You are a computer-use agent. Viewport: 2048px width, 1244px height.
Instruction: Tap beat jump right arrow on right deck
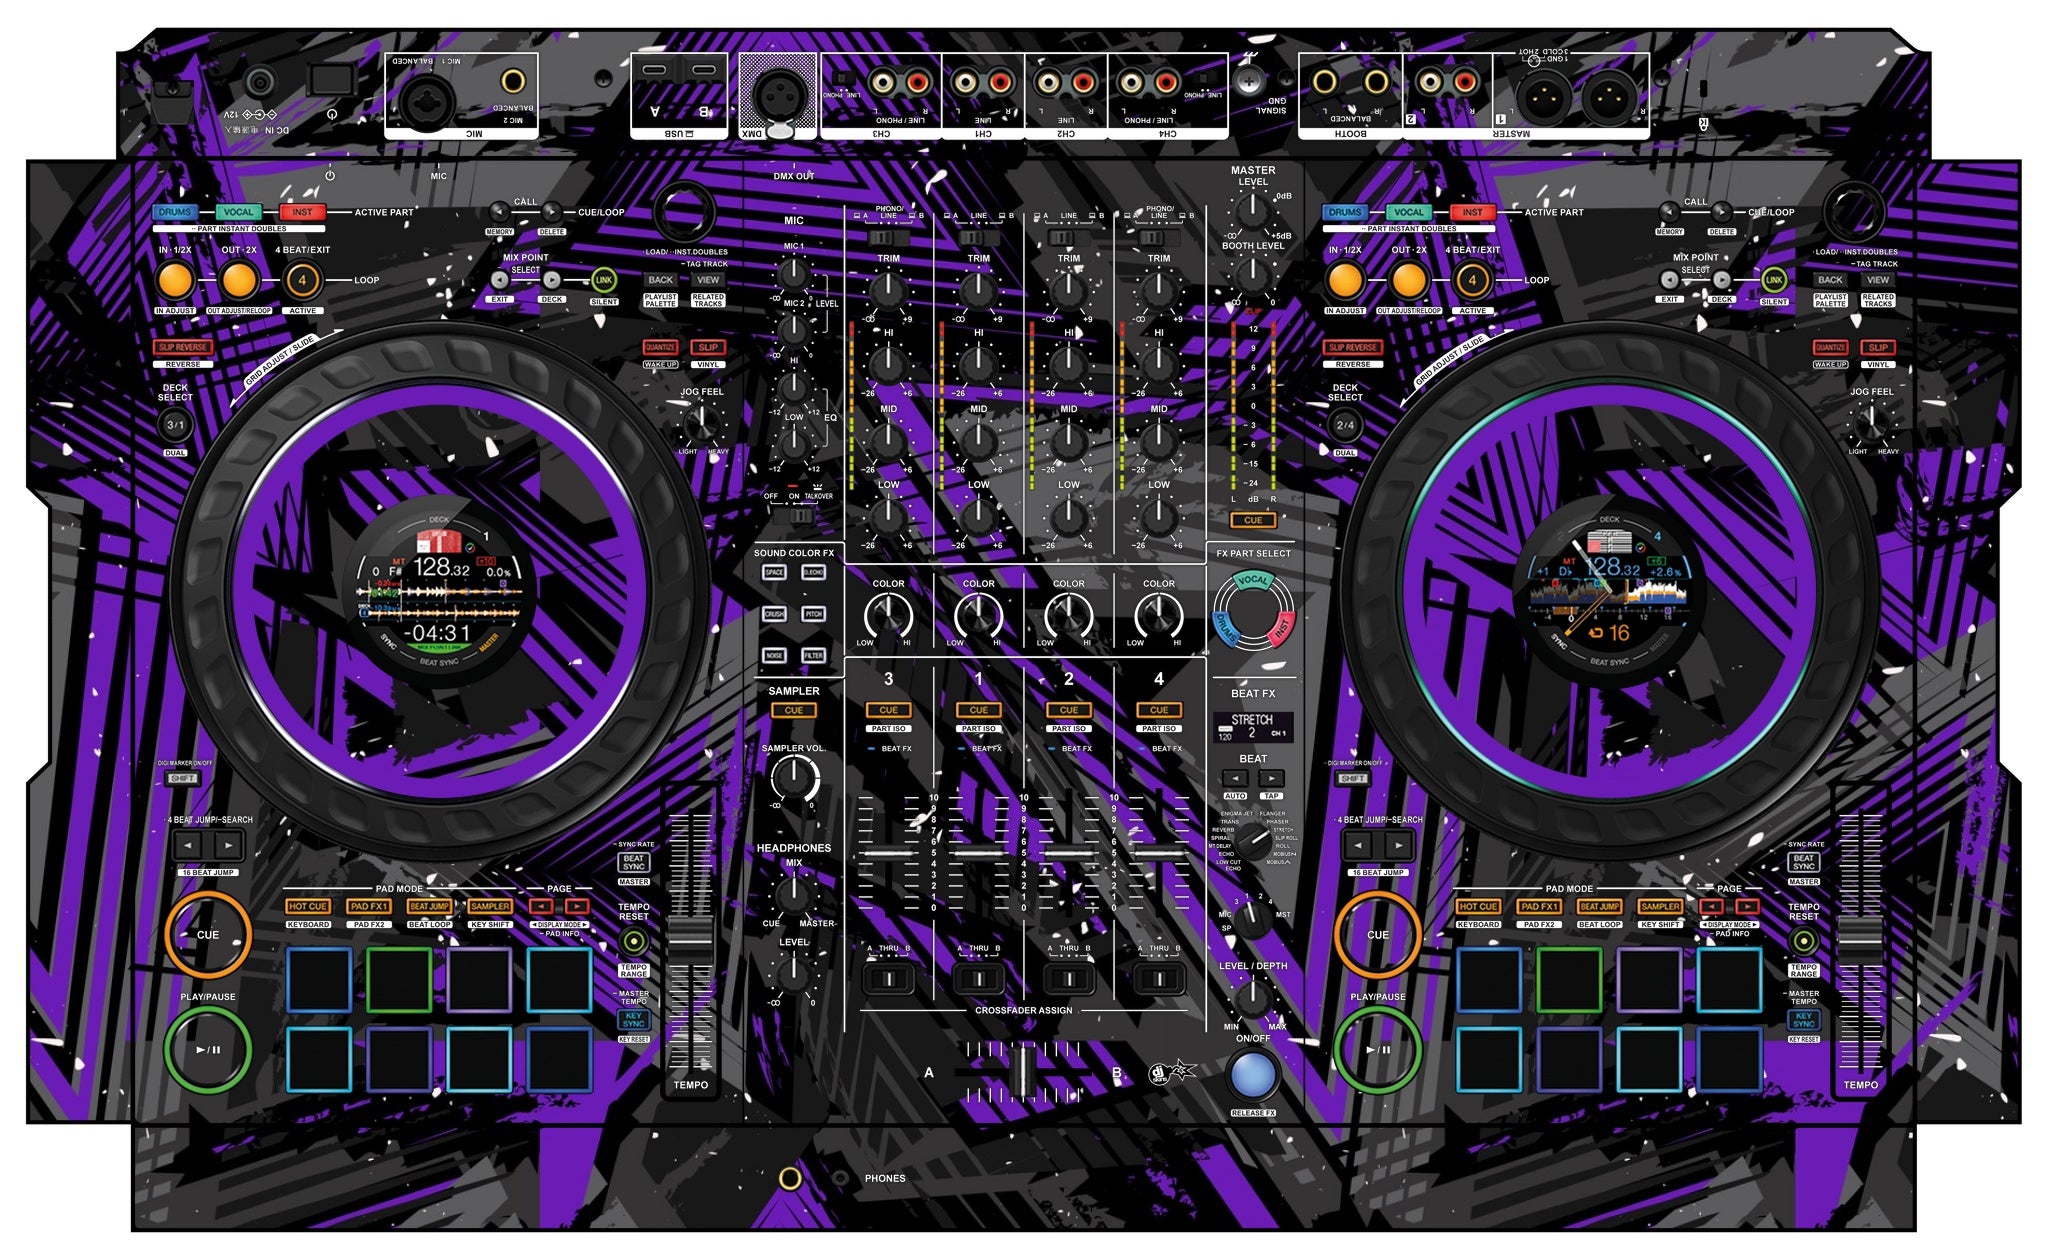point(1399,846)
